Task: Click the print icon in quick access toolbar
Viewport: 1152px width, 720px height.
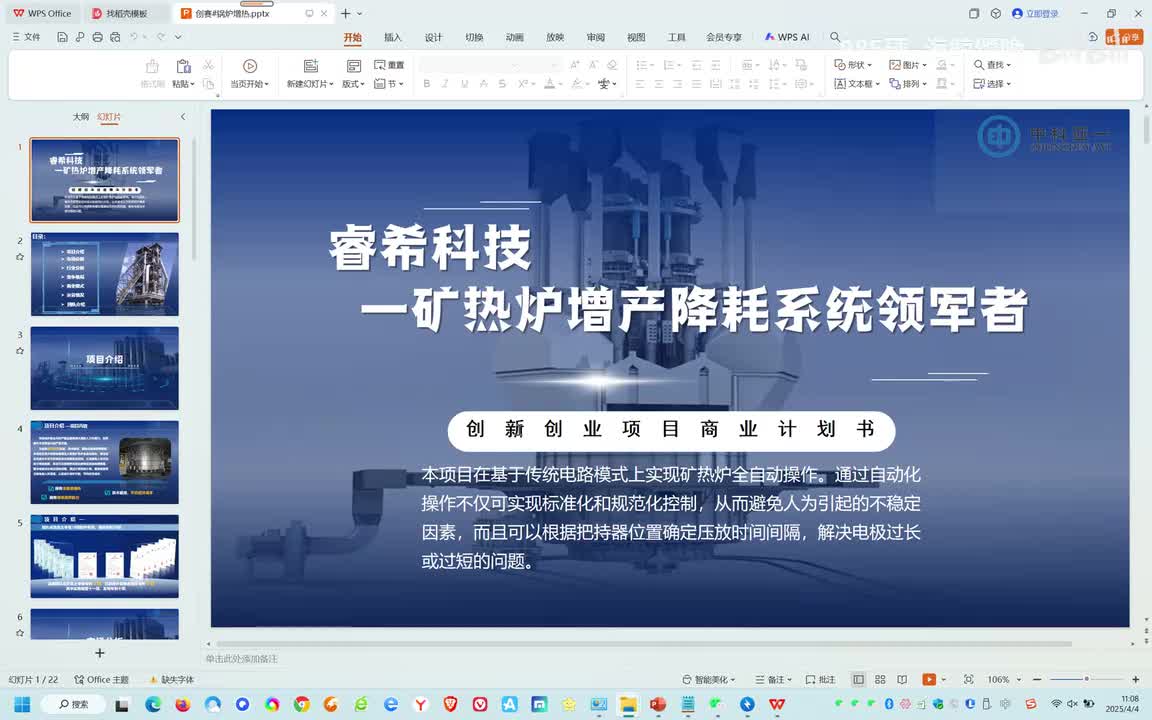Action: click(x=97, y=37)
